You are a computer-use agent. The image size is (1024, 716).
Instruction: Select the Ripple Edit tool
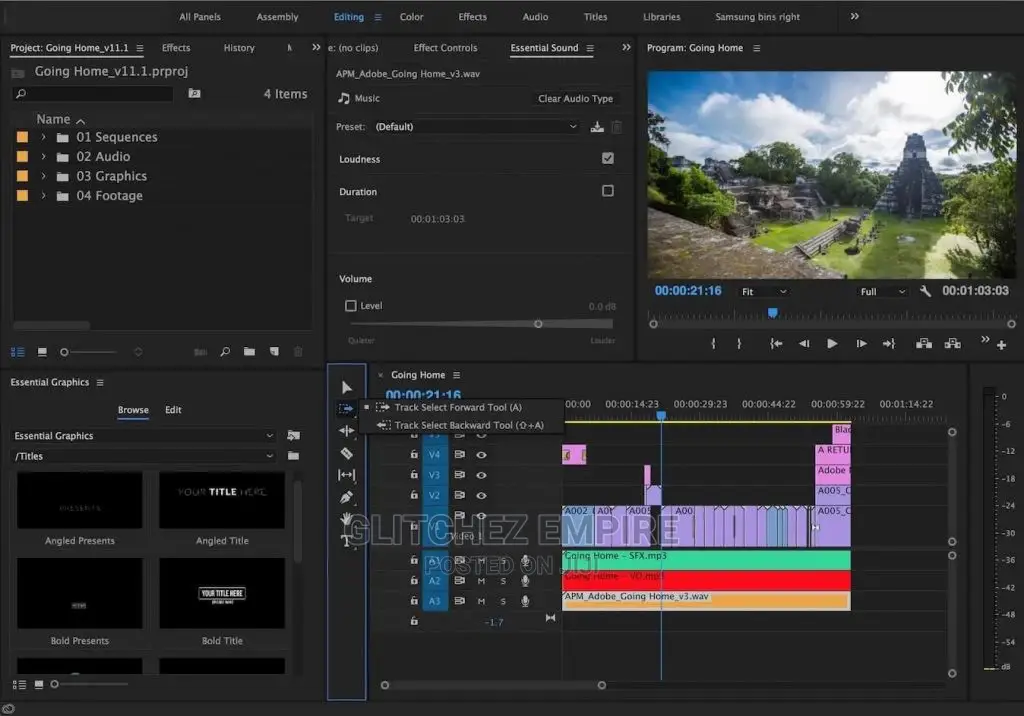[x=347, y=431]
